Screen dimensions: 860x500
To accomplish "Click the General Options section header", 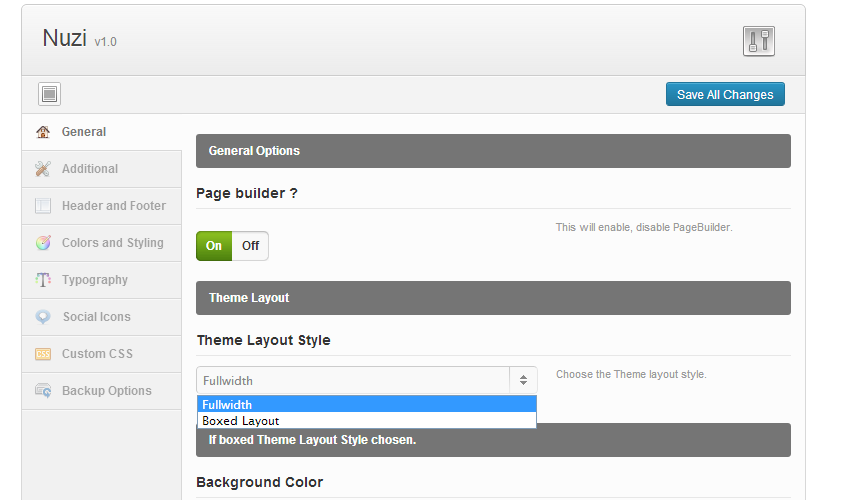I will 493,151.
